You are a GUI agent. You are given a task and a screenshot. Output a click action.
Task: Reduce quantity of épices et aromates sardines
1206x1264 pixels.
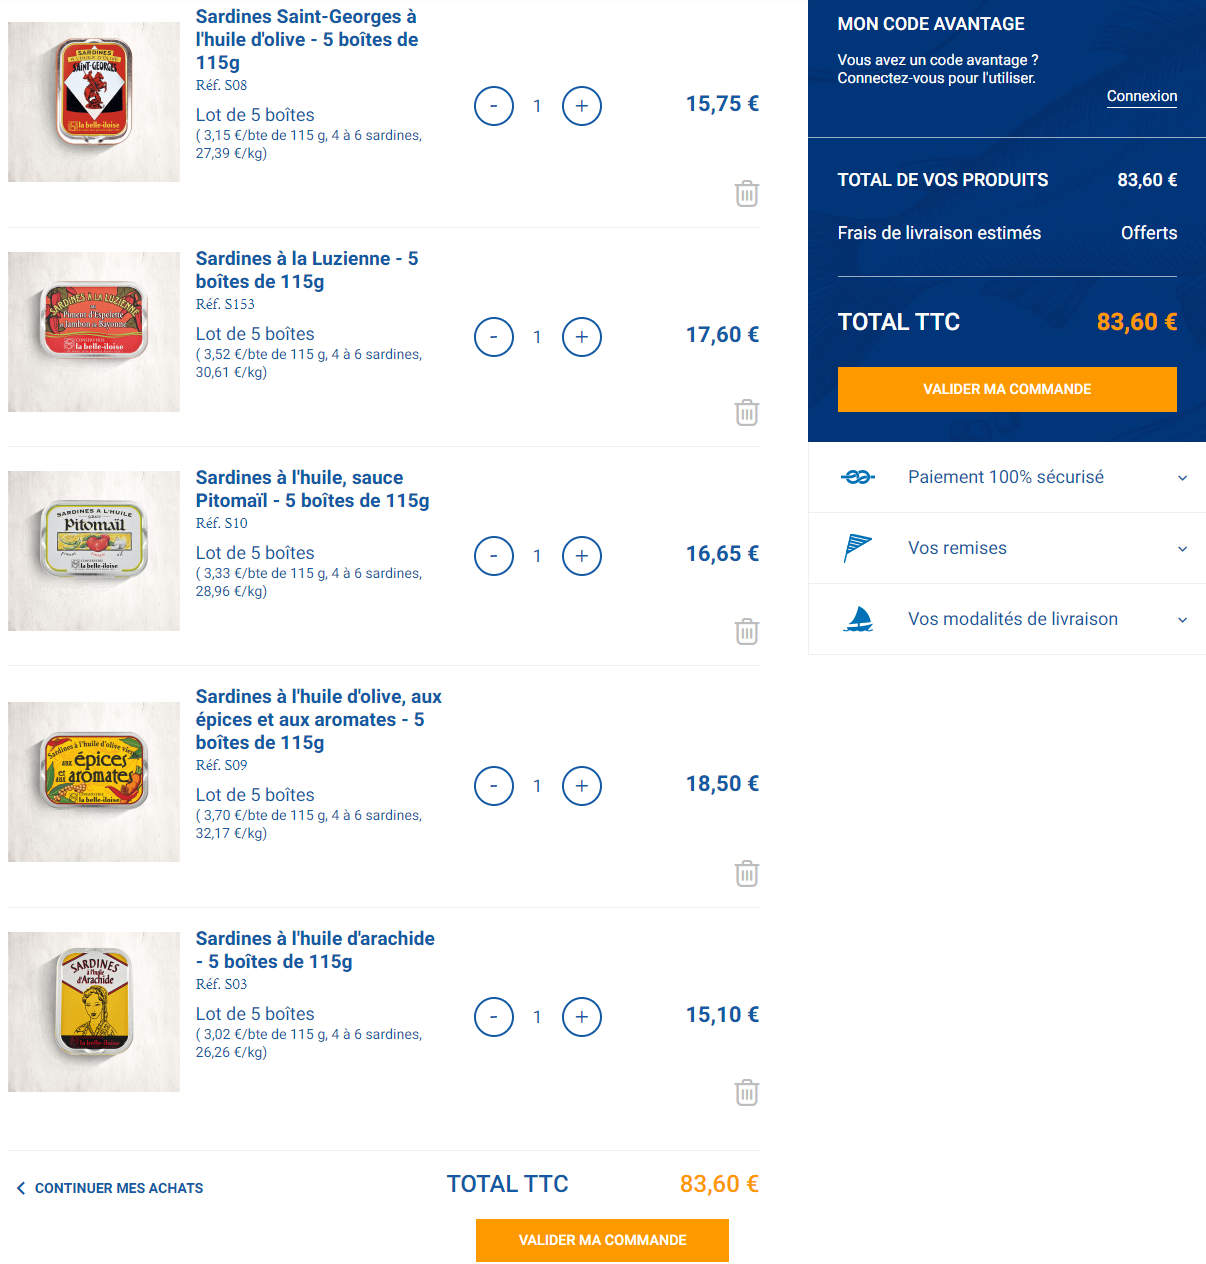[x=494, y=786]
